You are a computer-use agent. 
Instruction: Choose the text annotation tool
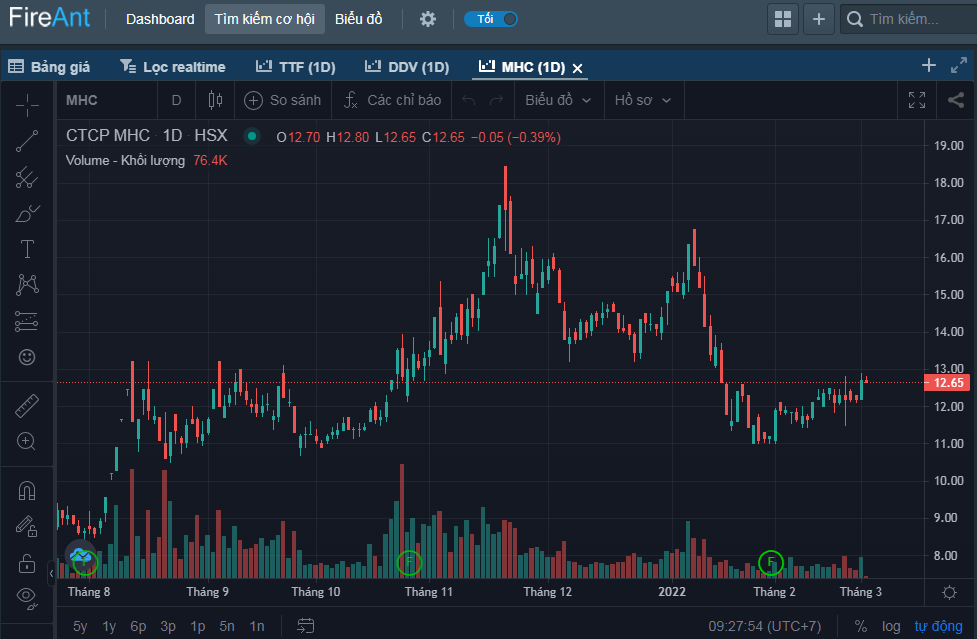click(x=27, y=249)
